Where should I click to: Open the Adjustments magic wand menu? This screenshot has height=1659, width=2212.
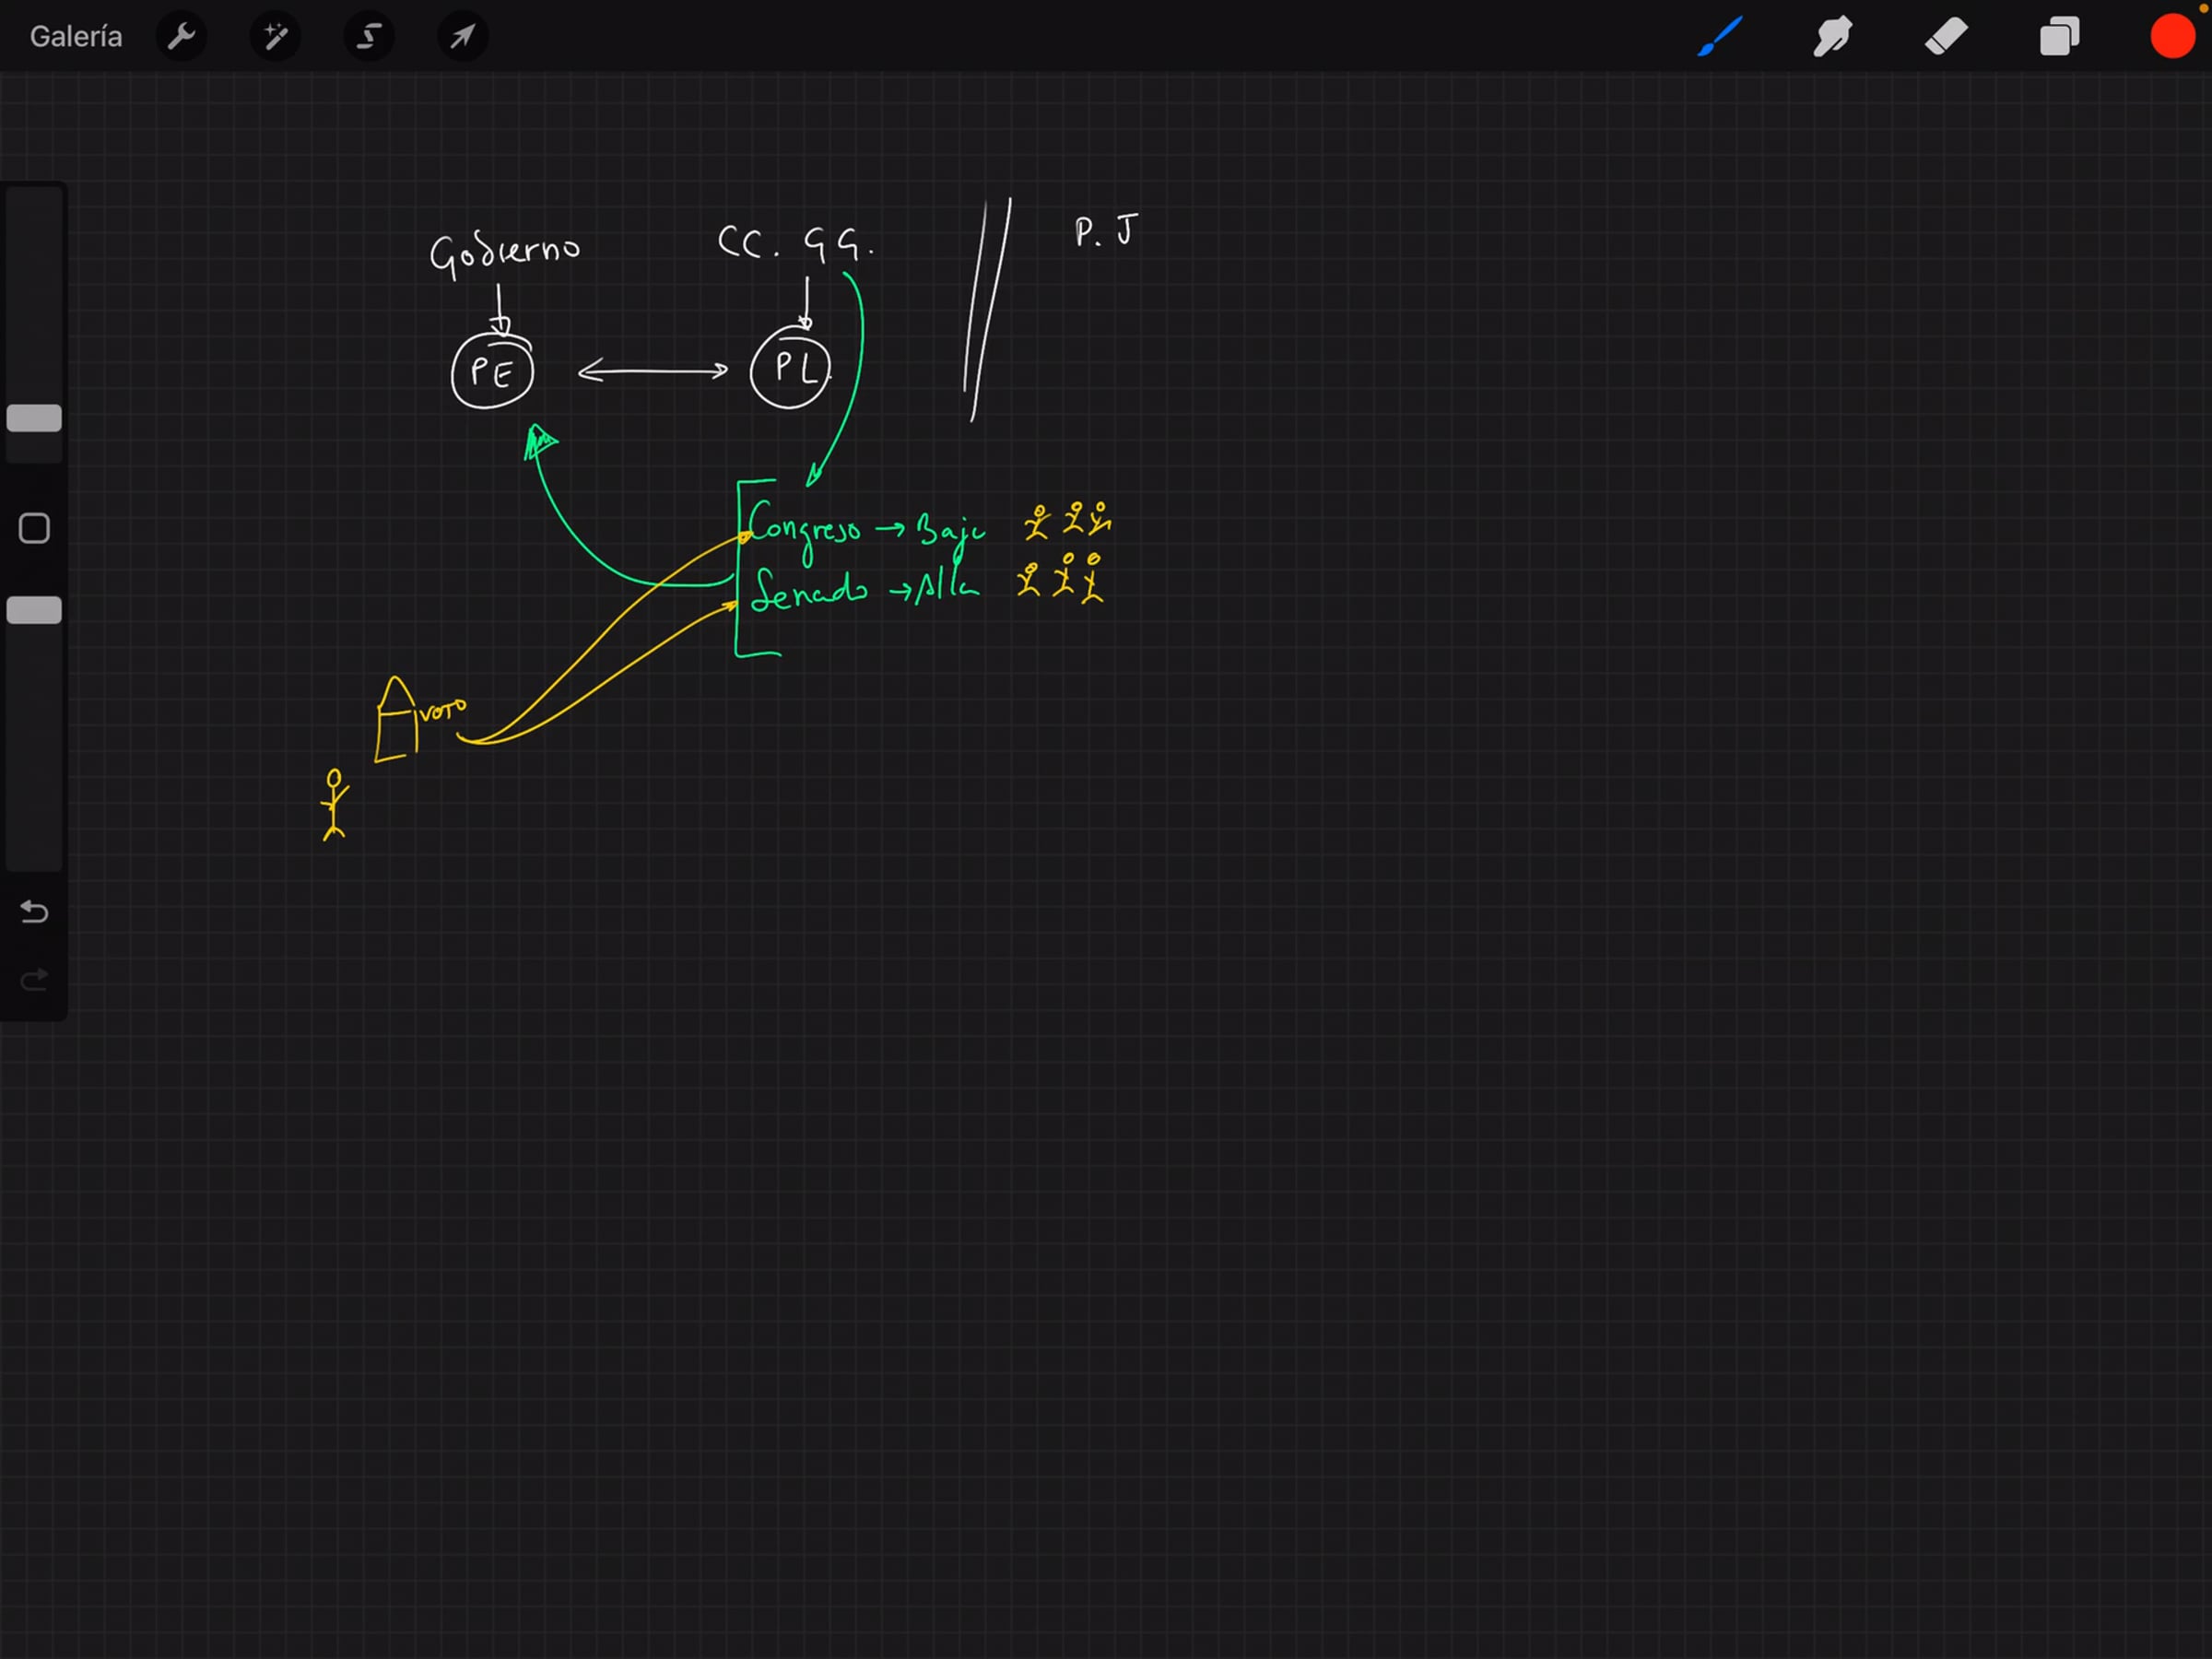(x=275, y=37)
